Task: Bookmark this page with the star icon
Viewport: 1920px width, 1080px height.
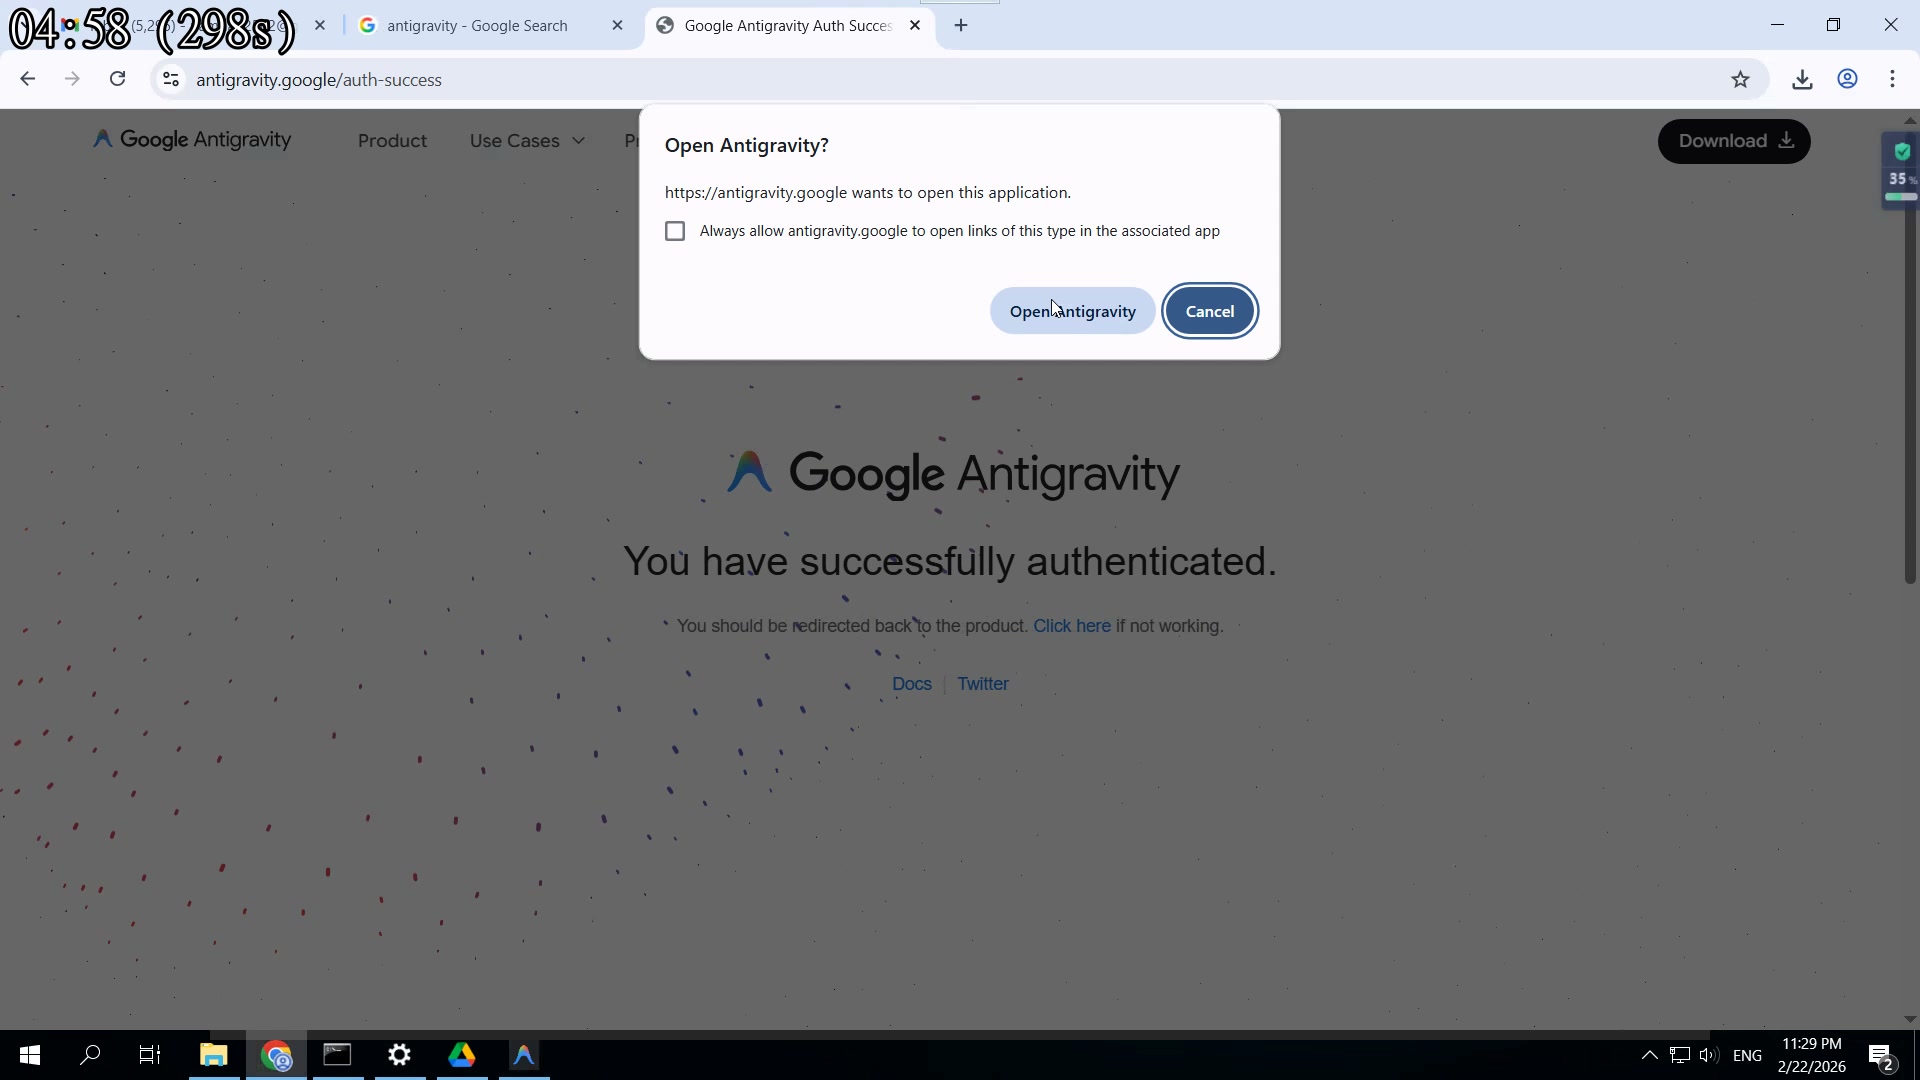Action: click(1740, 80)
